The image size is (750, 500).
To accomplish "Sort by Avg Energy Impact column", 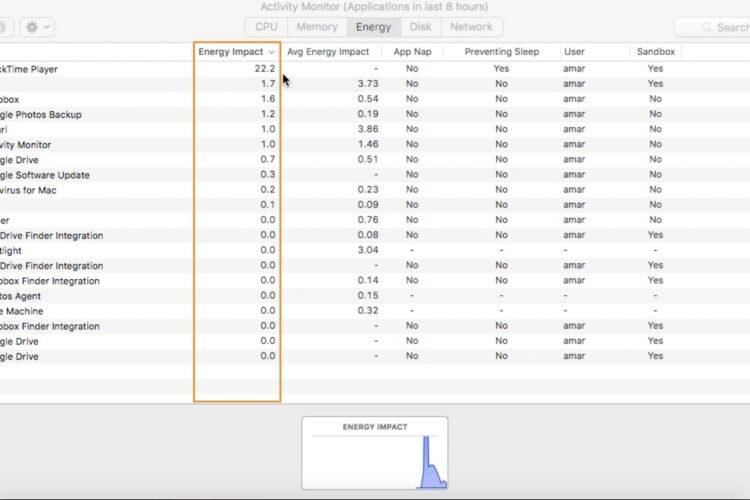I will click(328, 52).
